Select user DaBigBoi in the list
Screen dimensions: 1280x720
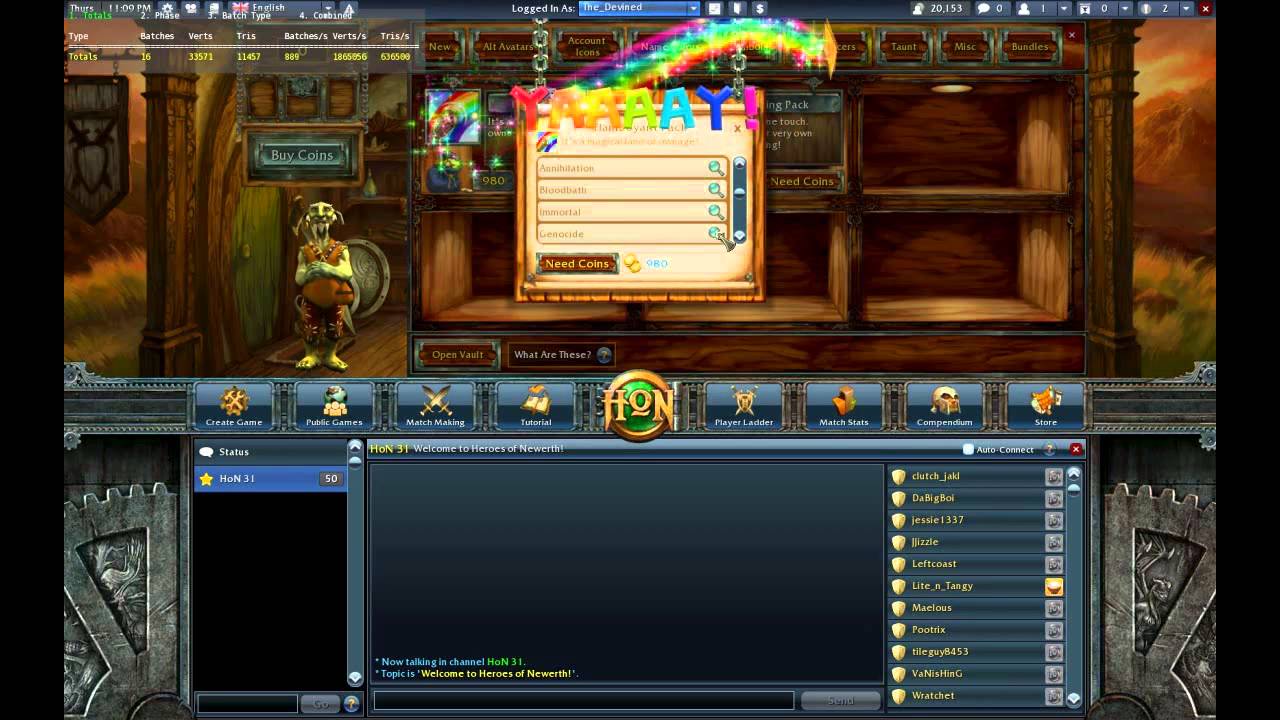click(x=976, y=499)
